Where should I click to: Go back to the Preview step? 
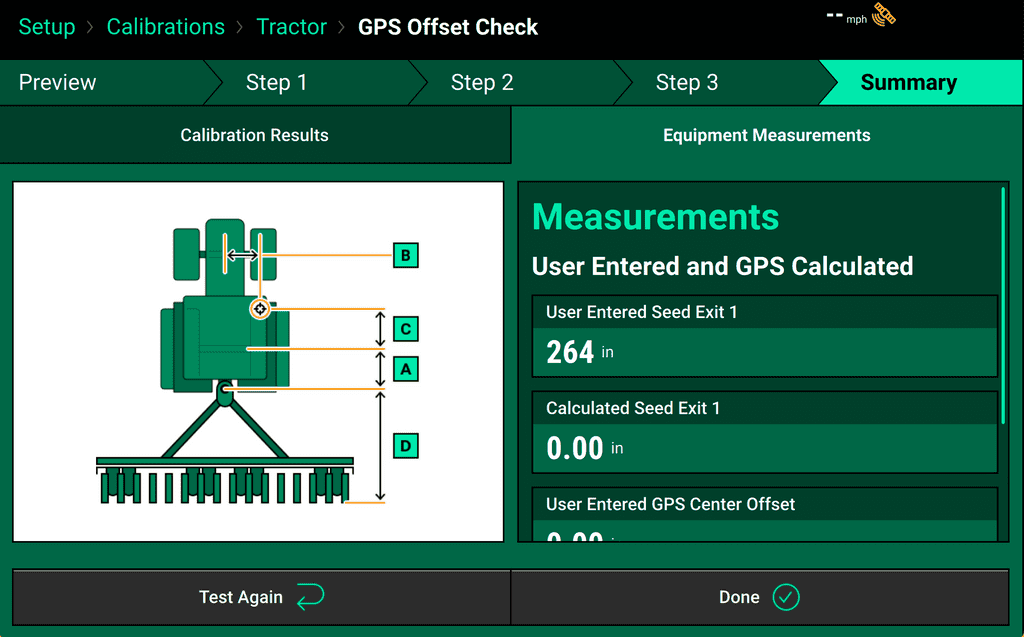pyautogui.click(x=58, y=83)
